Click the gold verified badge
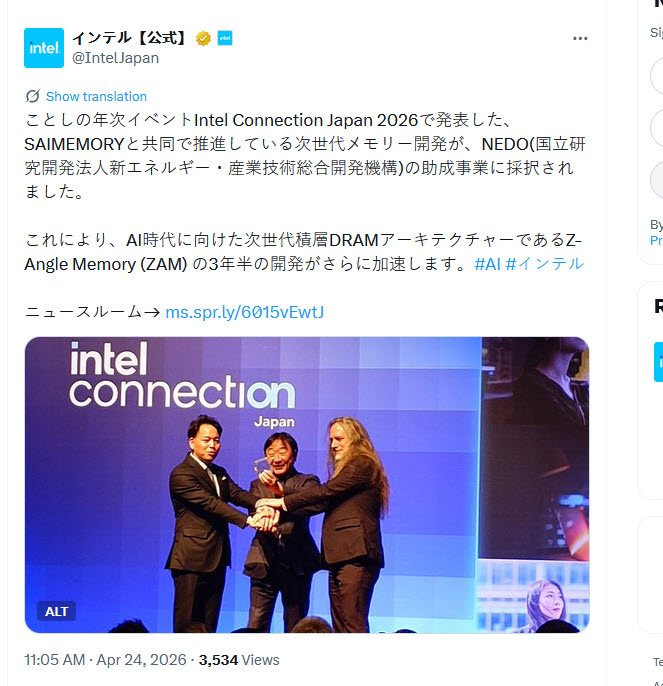This screenshot has width=663, height=686. [203, 38]
